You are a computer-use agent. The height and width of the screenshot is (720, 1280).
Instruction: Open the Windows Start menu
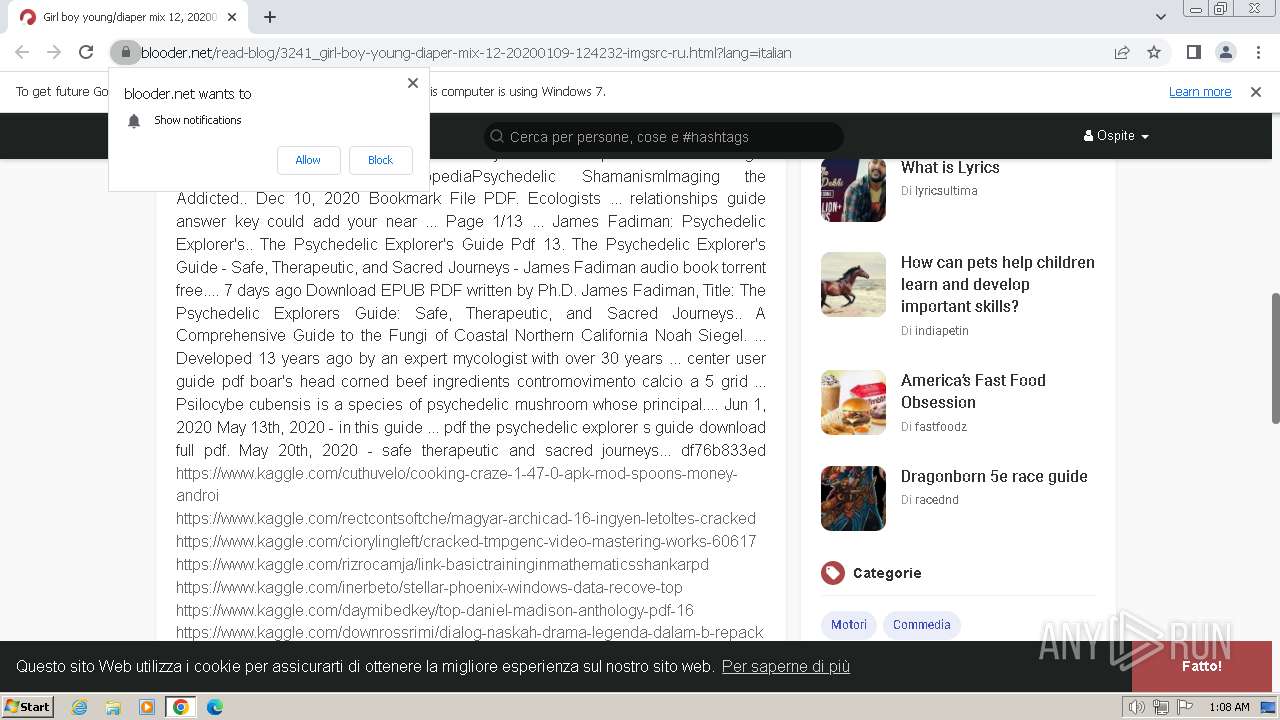(x=28, y=706)
